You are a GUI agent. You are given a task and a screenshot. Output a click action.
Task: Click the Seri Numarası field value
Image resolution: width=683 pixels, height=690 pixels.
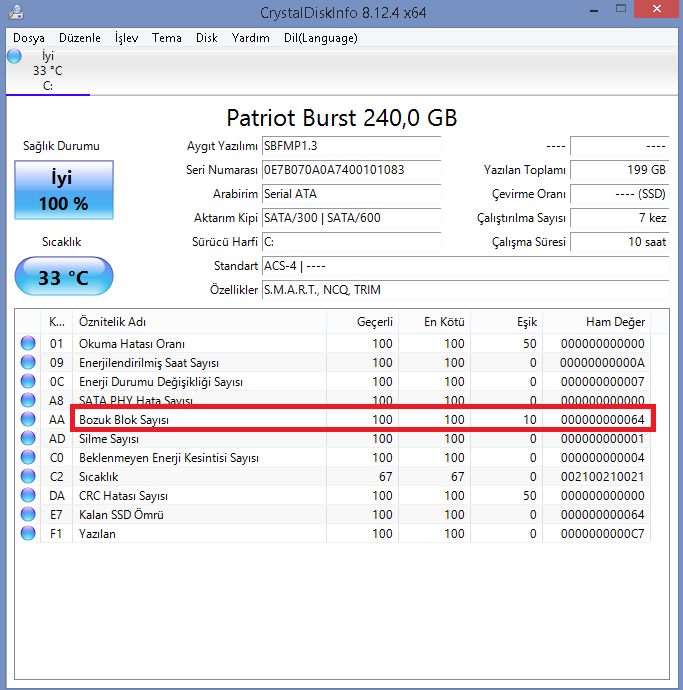352,170
